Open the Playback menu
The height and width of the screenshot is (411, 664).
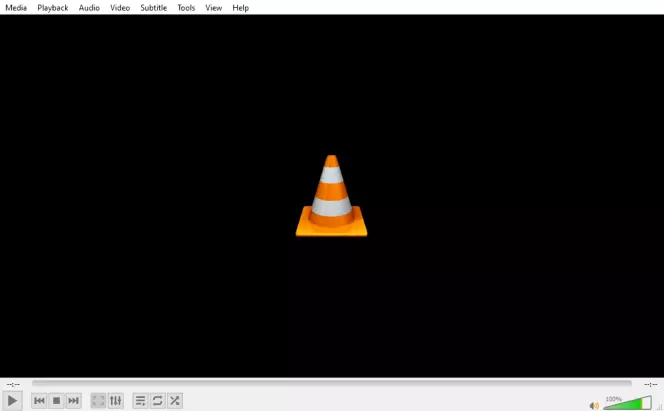point(53,8)
